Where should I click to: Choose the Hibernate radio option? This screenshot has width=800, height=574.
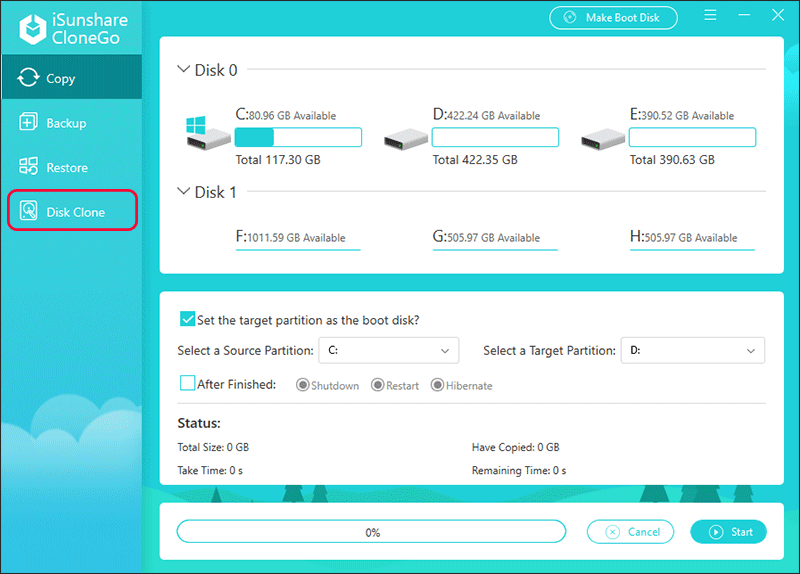(437, 385)
